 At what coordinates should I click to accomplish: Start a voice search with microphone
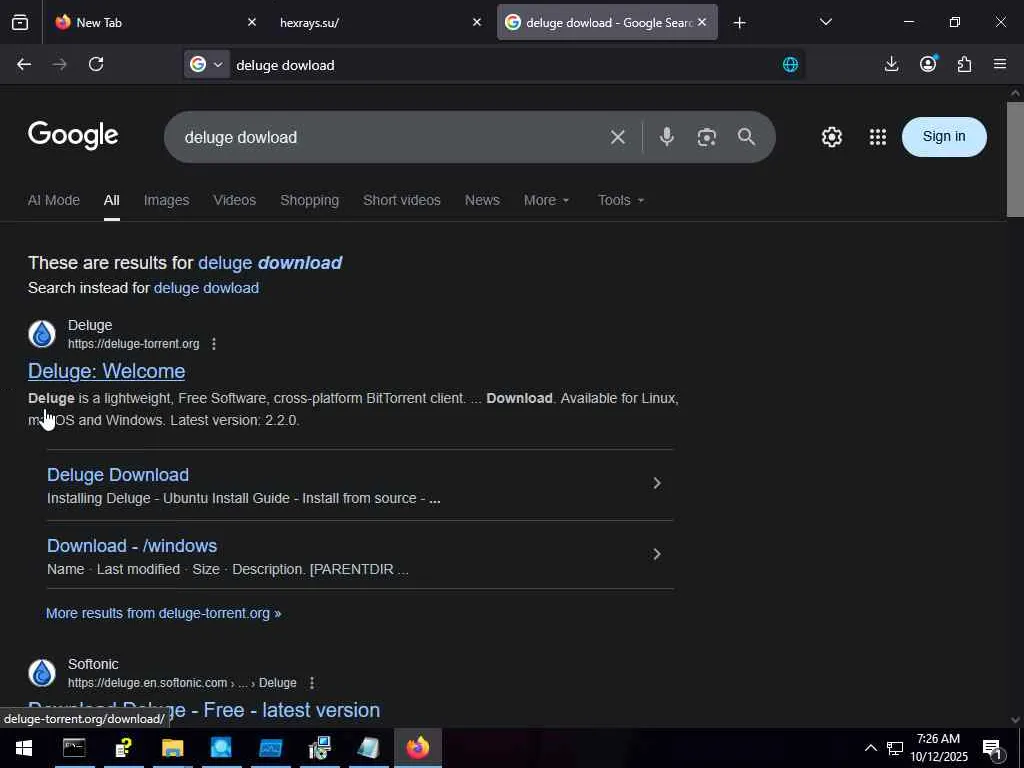666,136
